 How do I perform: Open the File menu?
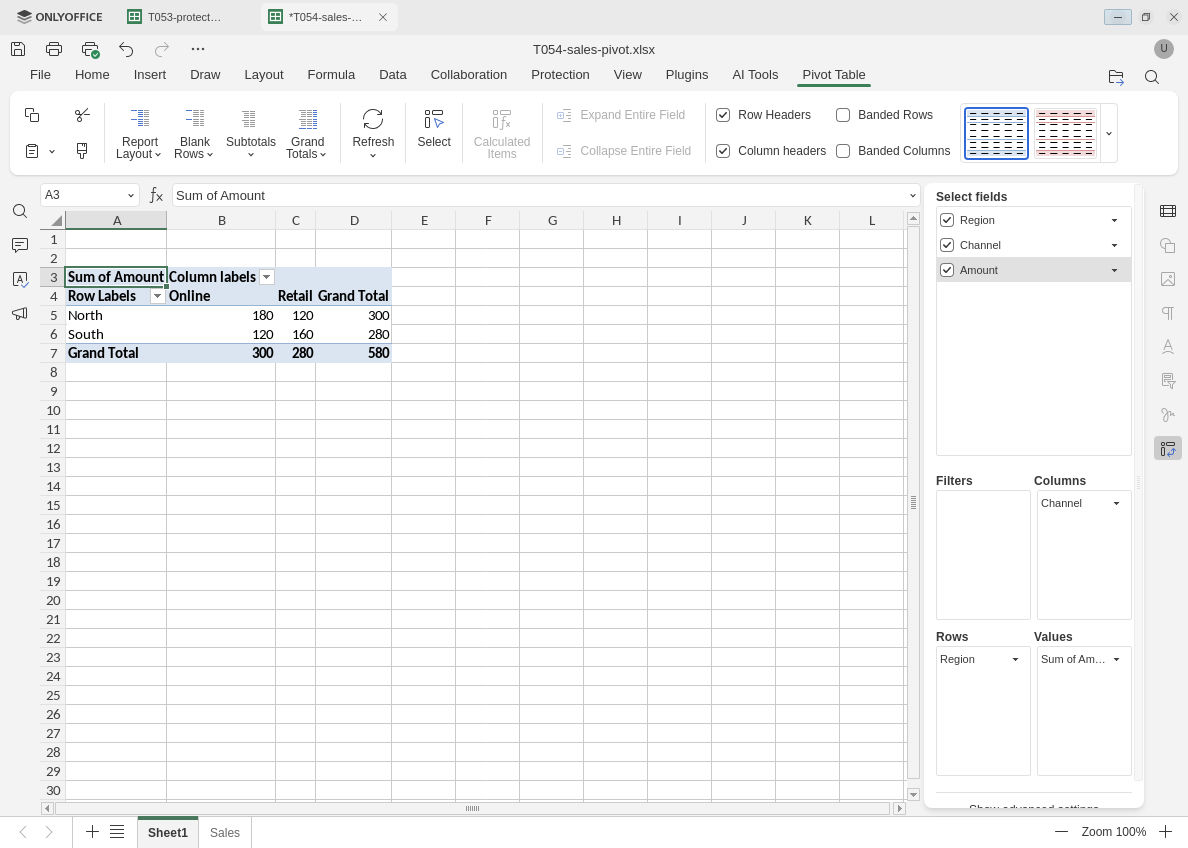40,75
